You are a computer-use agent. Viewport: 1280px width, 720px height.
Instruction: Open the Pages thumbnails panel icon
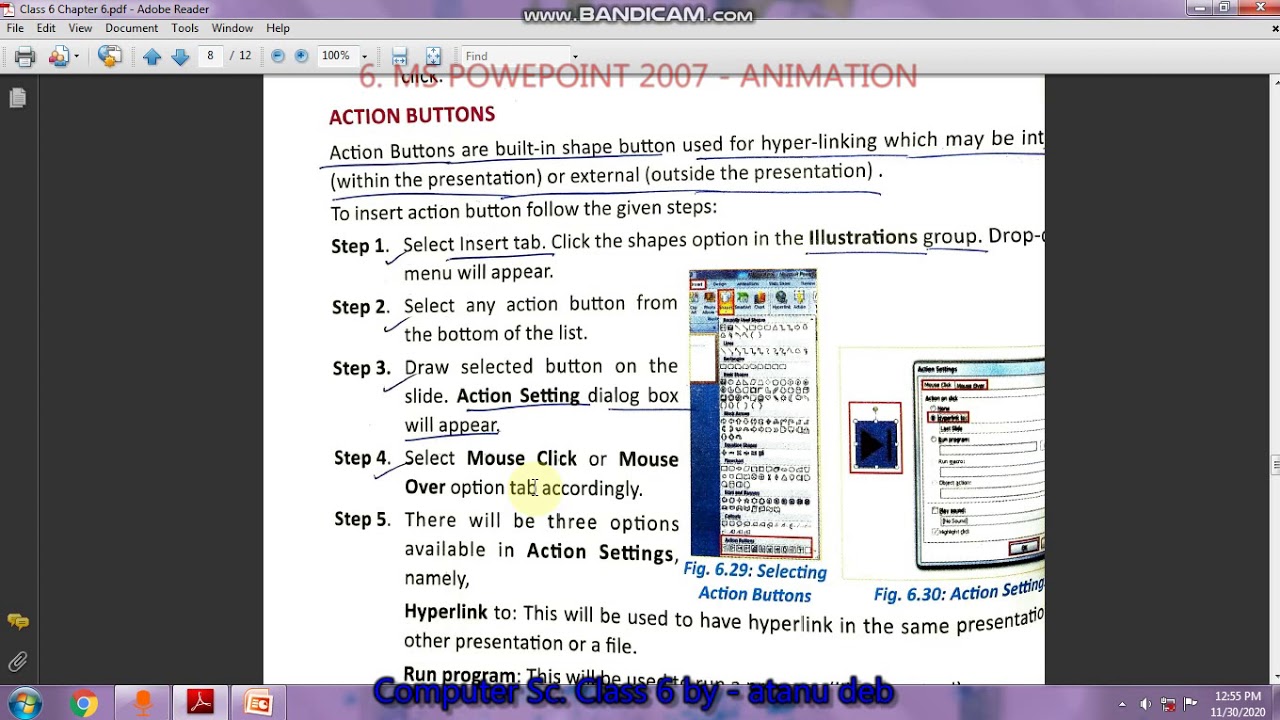click(x=17, y=98)
